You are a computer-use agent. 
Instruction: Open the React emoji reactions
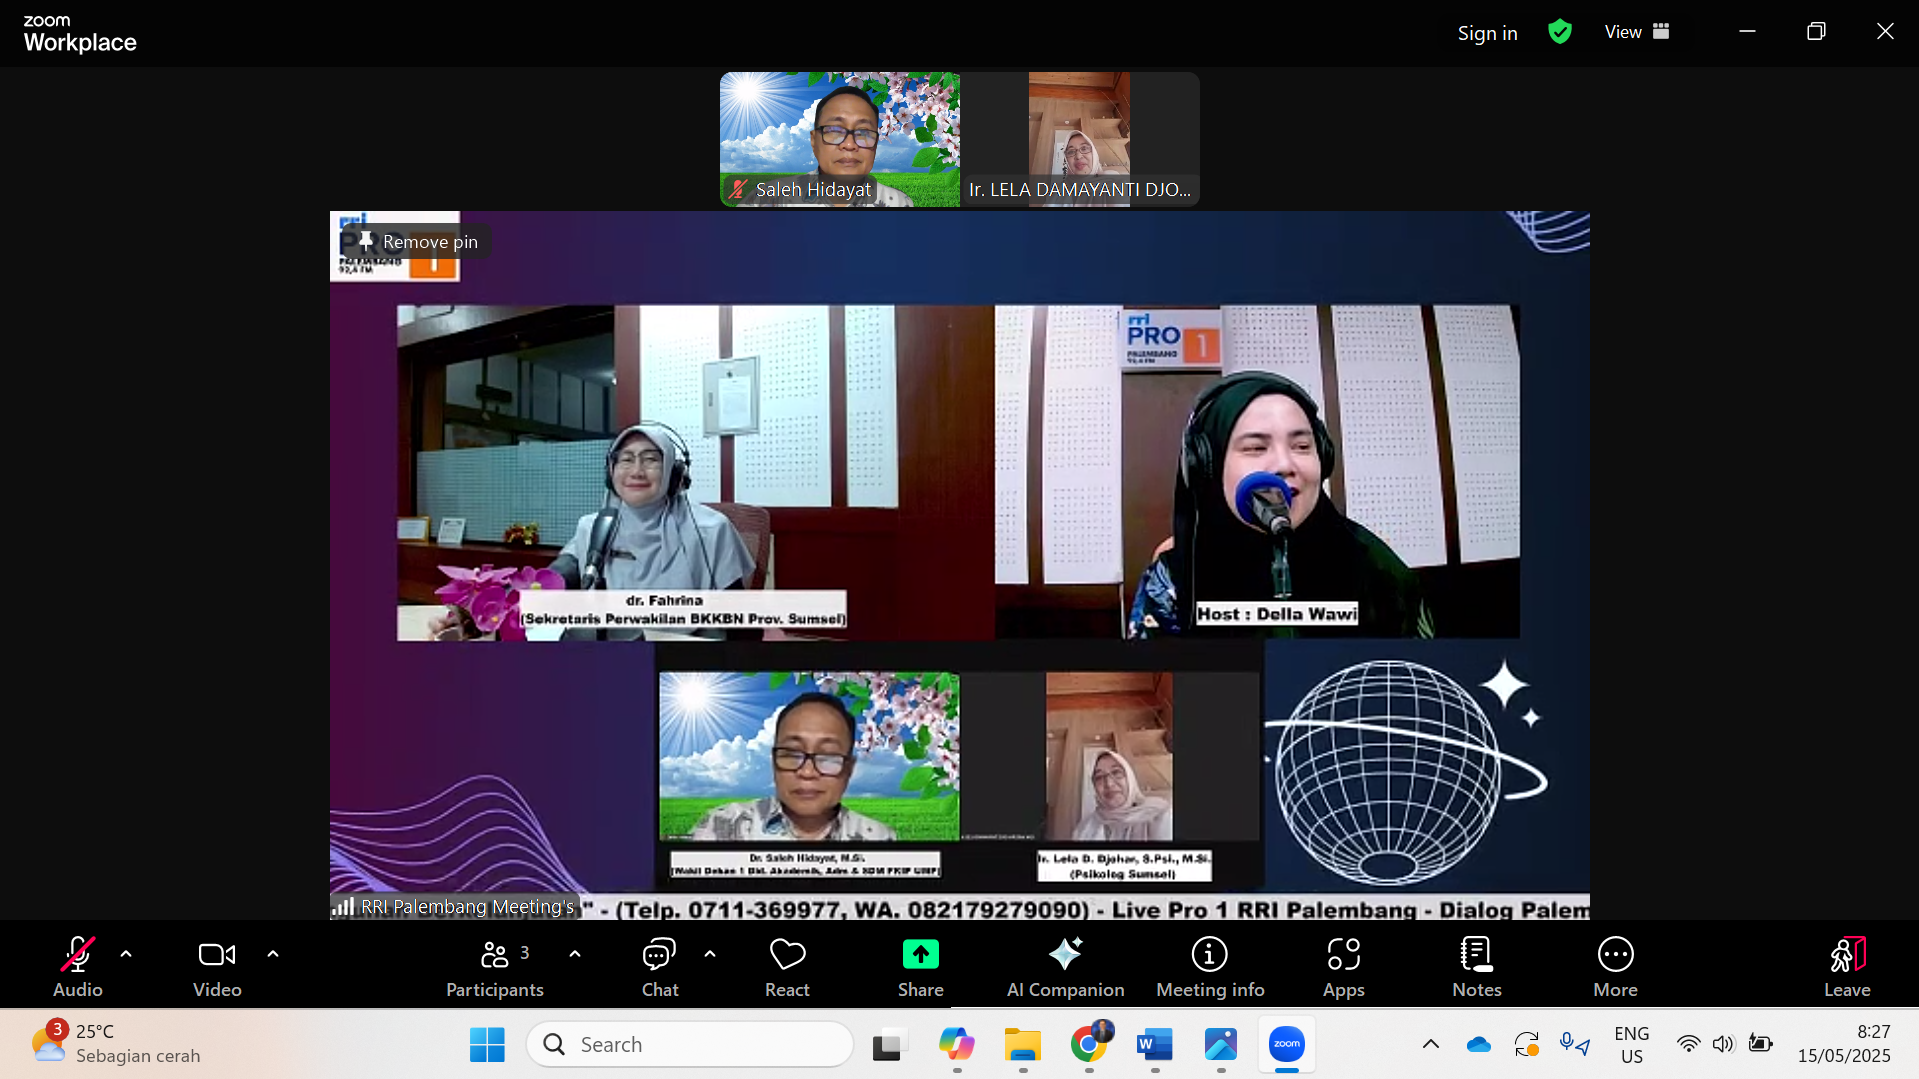pyautogui.click(x=787, y=966)
